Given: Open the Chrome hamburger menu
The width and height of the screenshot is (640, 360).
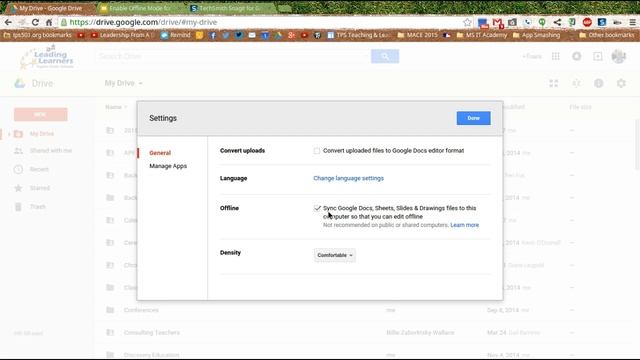Looking at the screenshot, I should [x=632, y=22].
